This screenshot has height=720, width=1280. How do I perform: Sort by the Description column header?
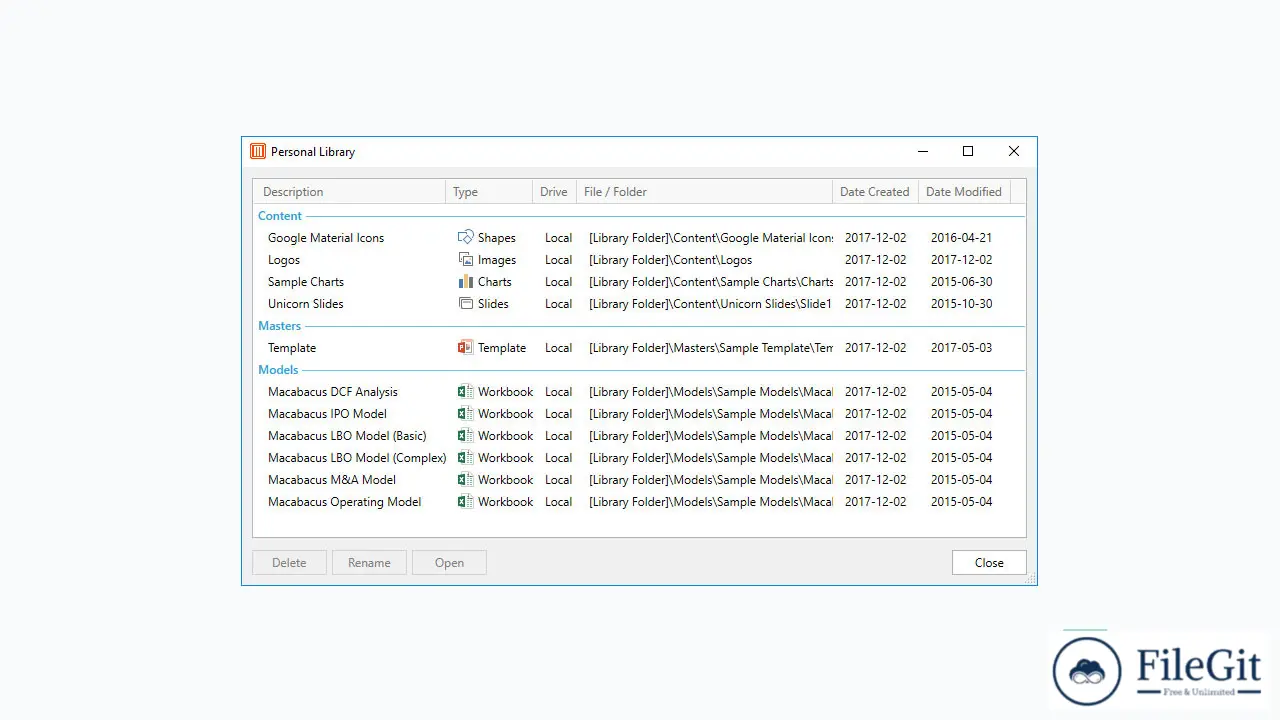pyautogui.click(x=349, y=192)
